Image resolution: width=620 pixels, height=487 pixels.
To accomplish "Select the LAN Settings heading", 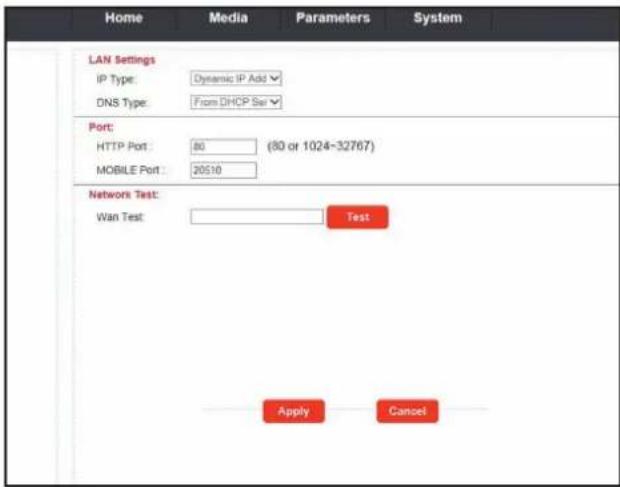I will [x=122, y=60].
